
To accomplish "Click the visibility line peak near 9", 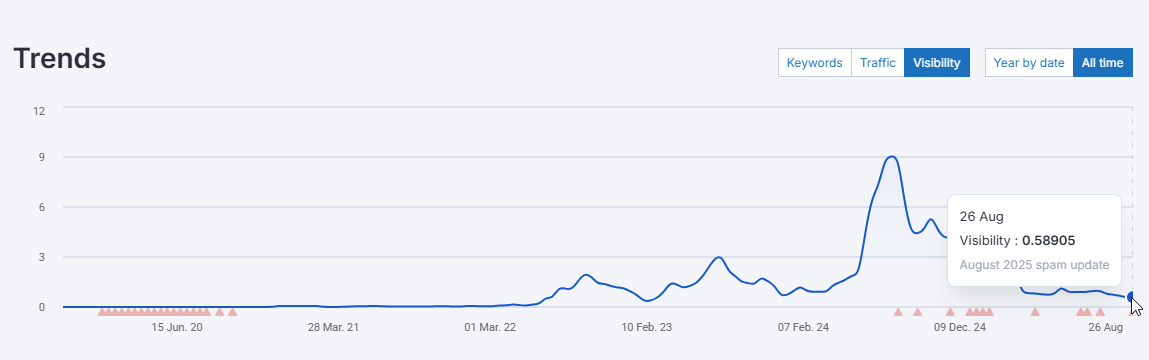I will 891,157.
